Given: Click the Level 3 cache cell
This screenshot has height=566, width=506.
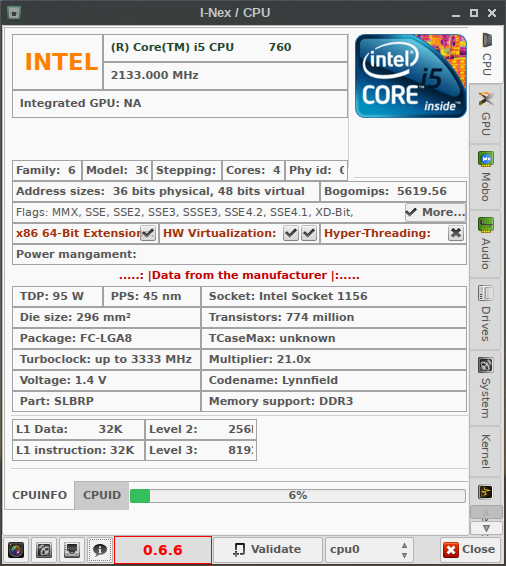Looking at the screenshot, I should click(x=201, y=450).
